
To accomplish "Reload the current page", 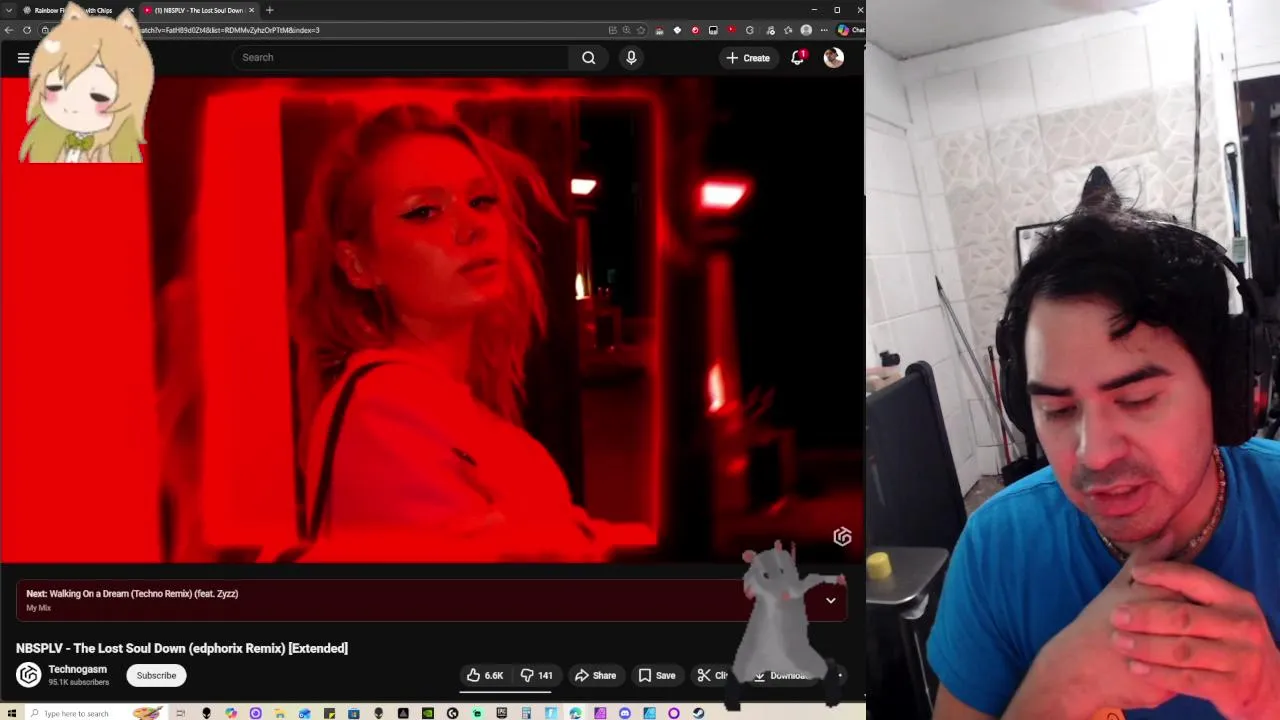I will pyautogui.click(x=27, y=30).
